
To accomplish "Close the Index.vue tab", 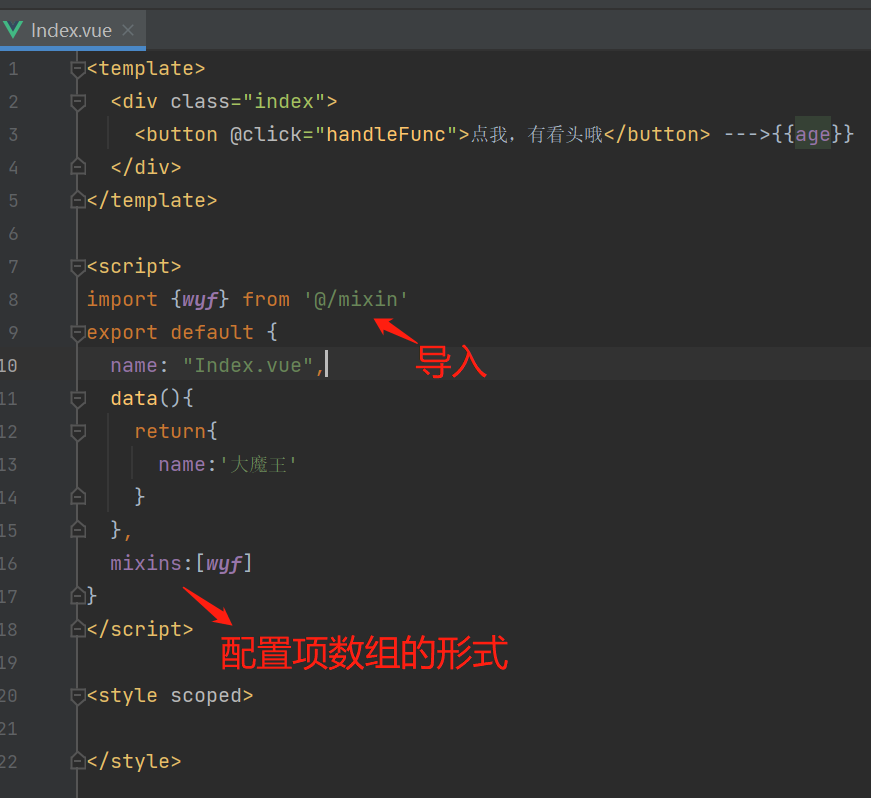I will (x=128, y=30).
